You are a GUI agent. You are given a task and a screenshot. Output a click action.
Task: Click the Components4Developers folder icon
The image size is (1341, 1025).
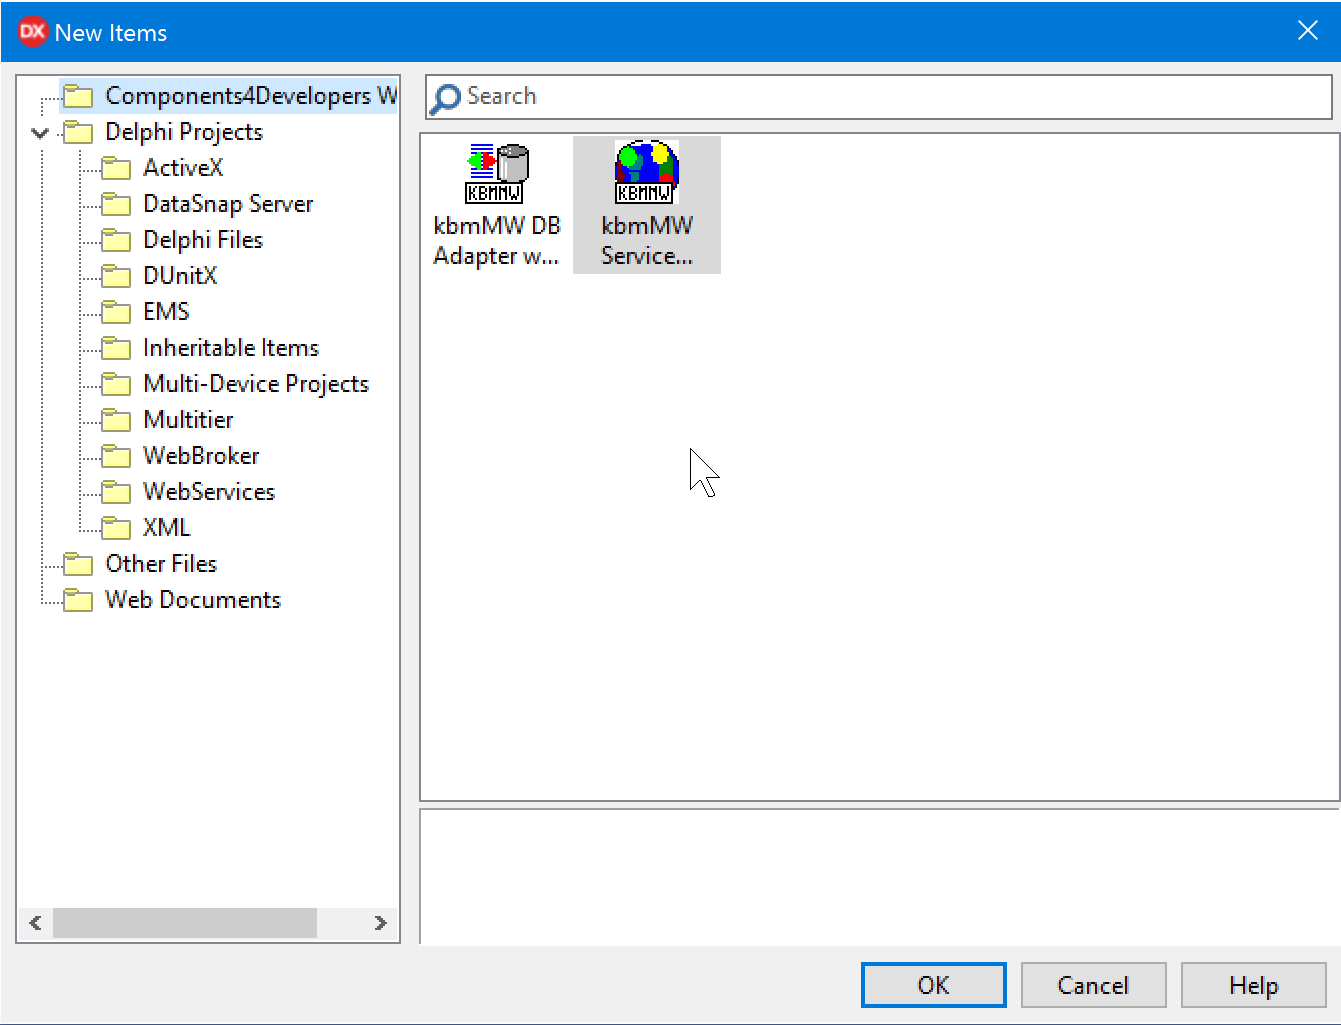click(78, 96)
